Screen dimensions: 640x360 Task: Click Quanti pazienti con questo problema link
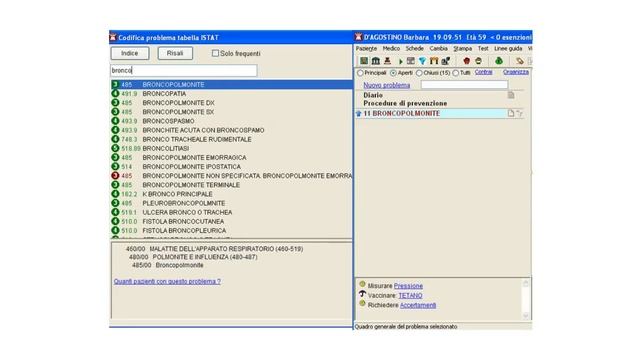[x=167, y=282]
